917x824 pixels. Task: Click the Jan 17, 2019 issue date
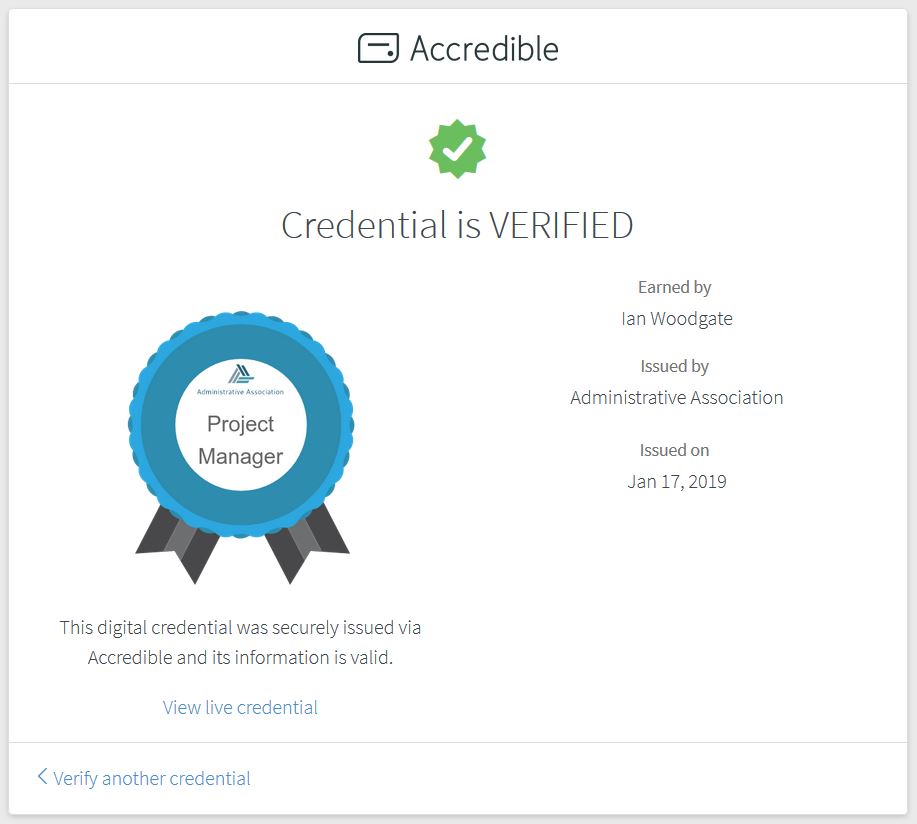click(x=677, y=482)
